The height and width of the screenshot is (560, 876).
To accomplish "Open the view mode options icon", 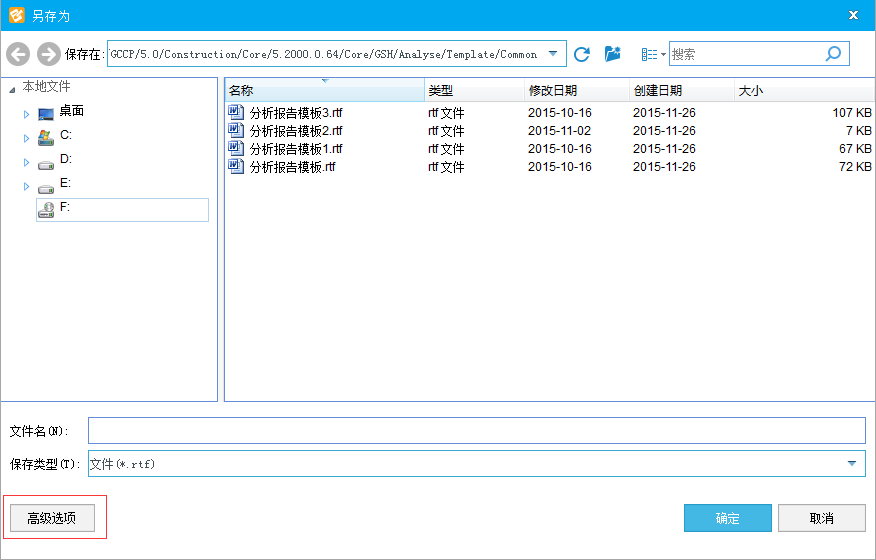I will click(x=651, y=54).
